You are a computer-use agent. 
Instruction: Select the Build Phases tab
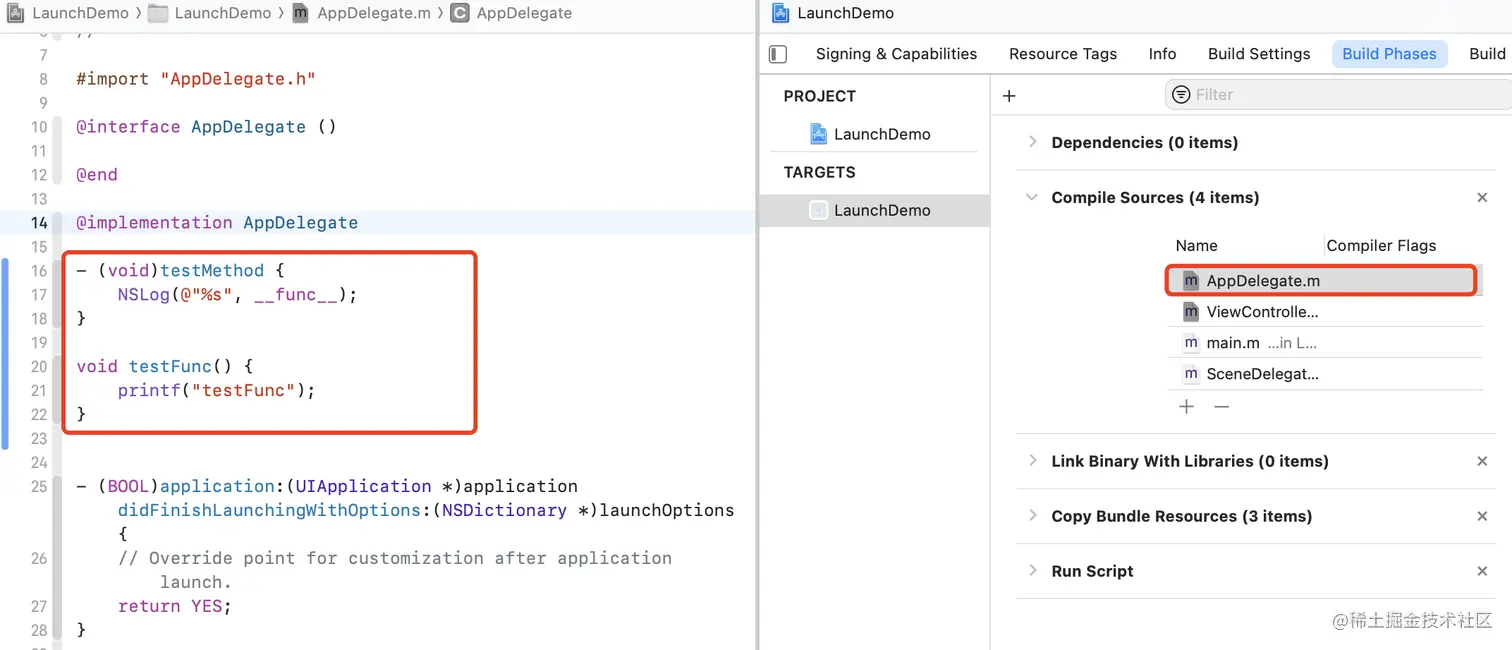(x=1389, y=54)
